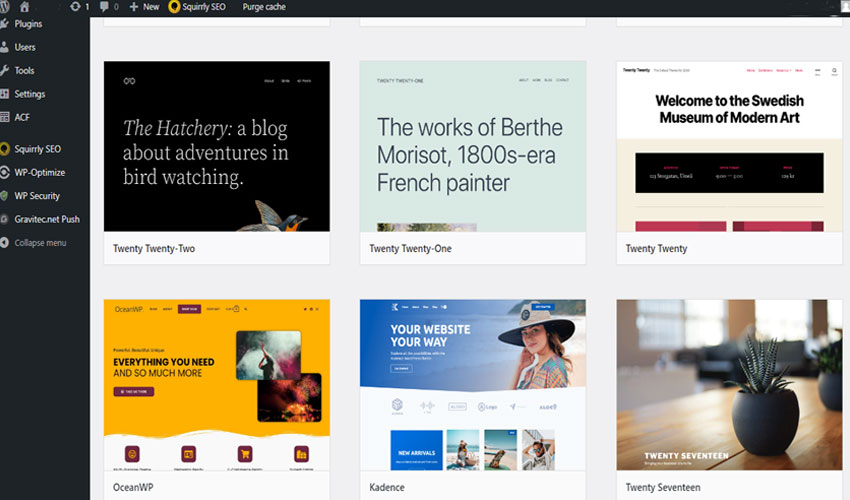Click the Settings icon in sidebar
The height and width of the screenshot is (500, 850).
tap(4, 94)
